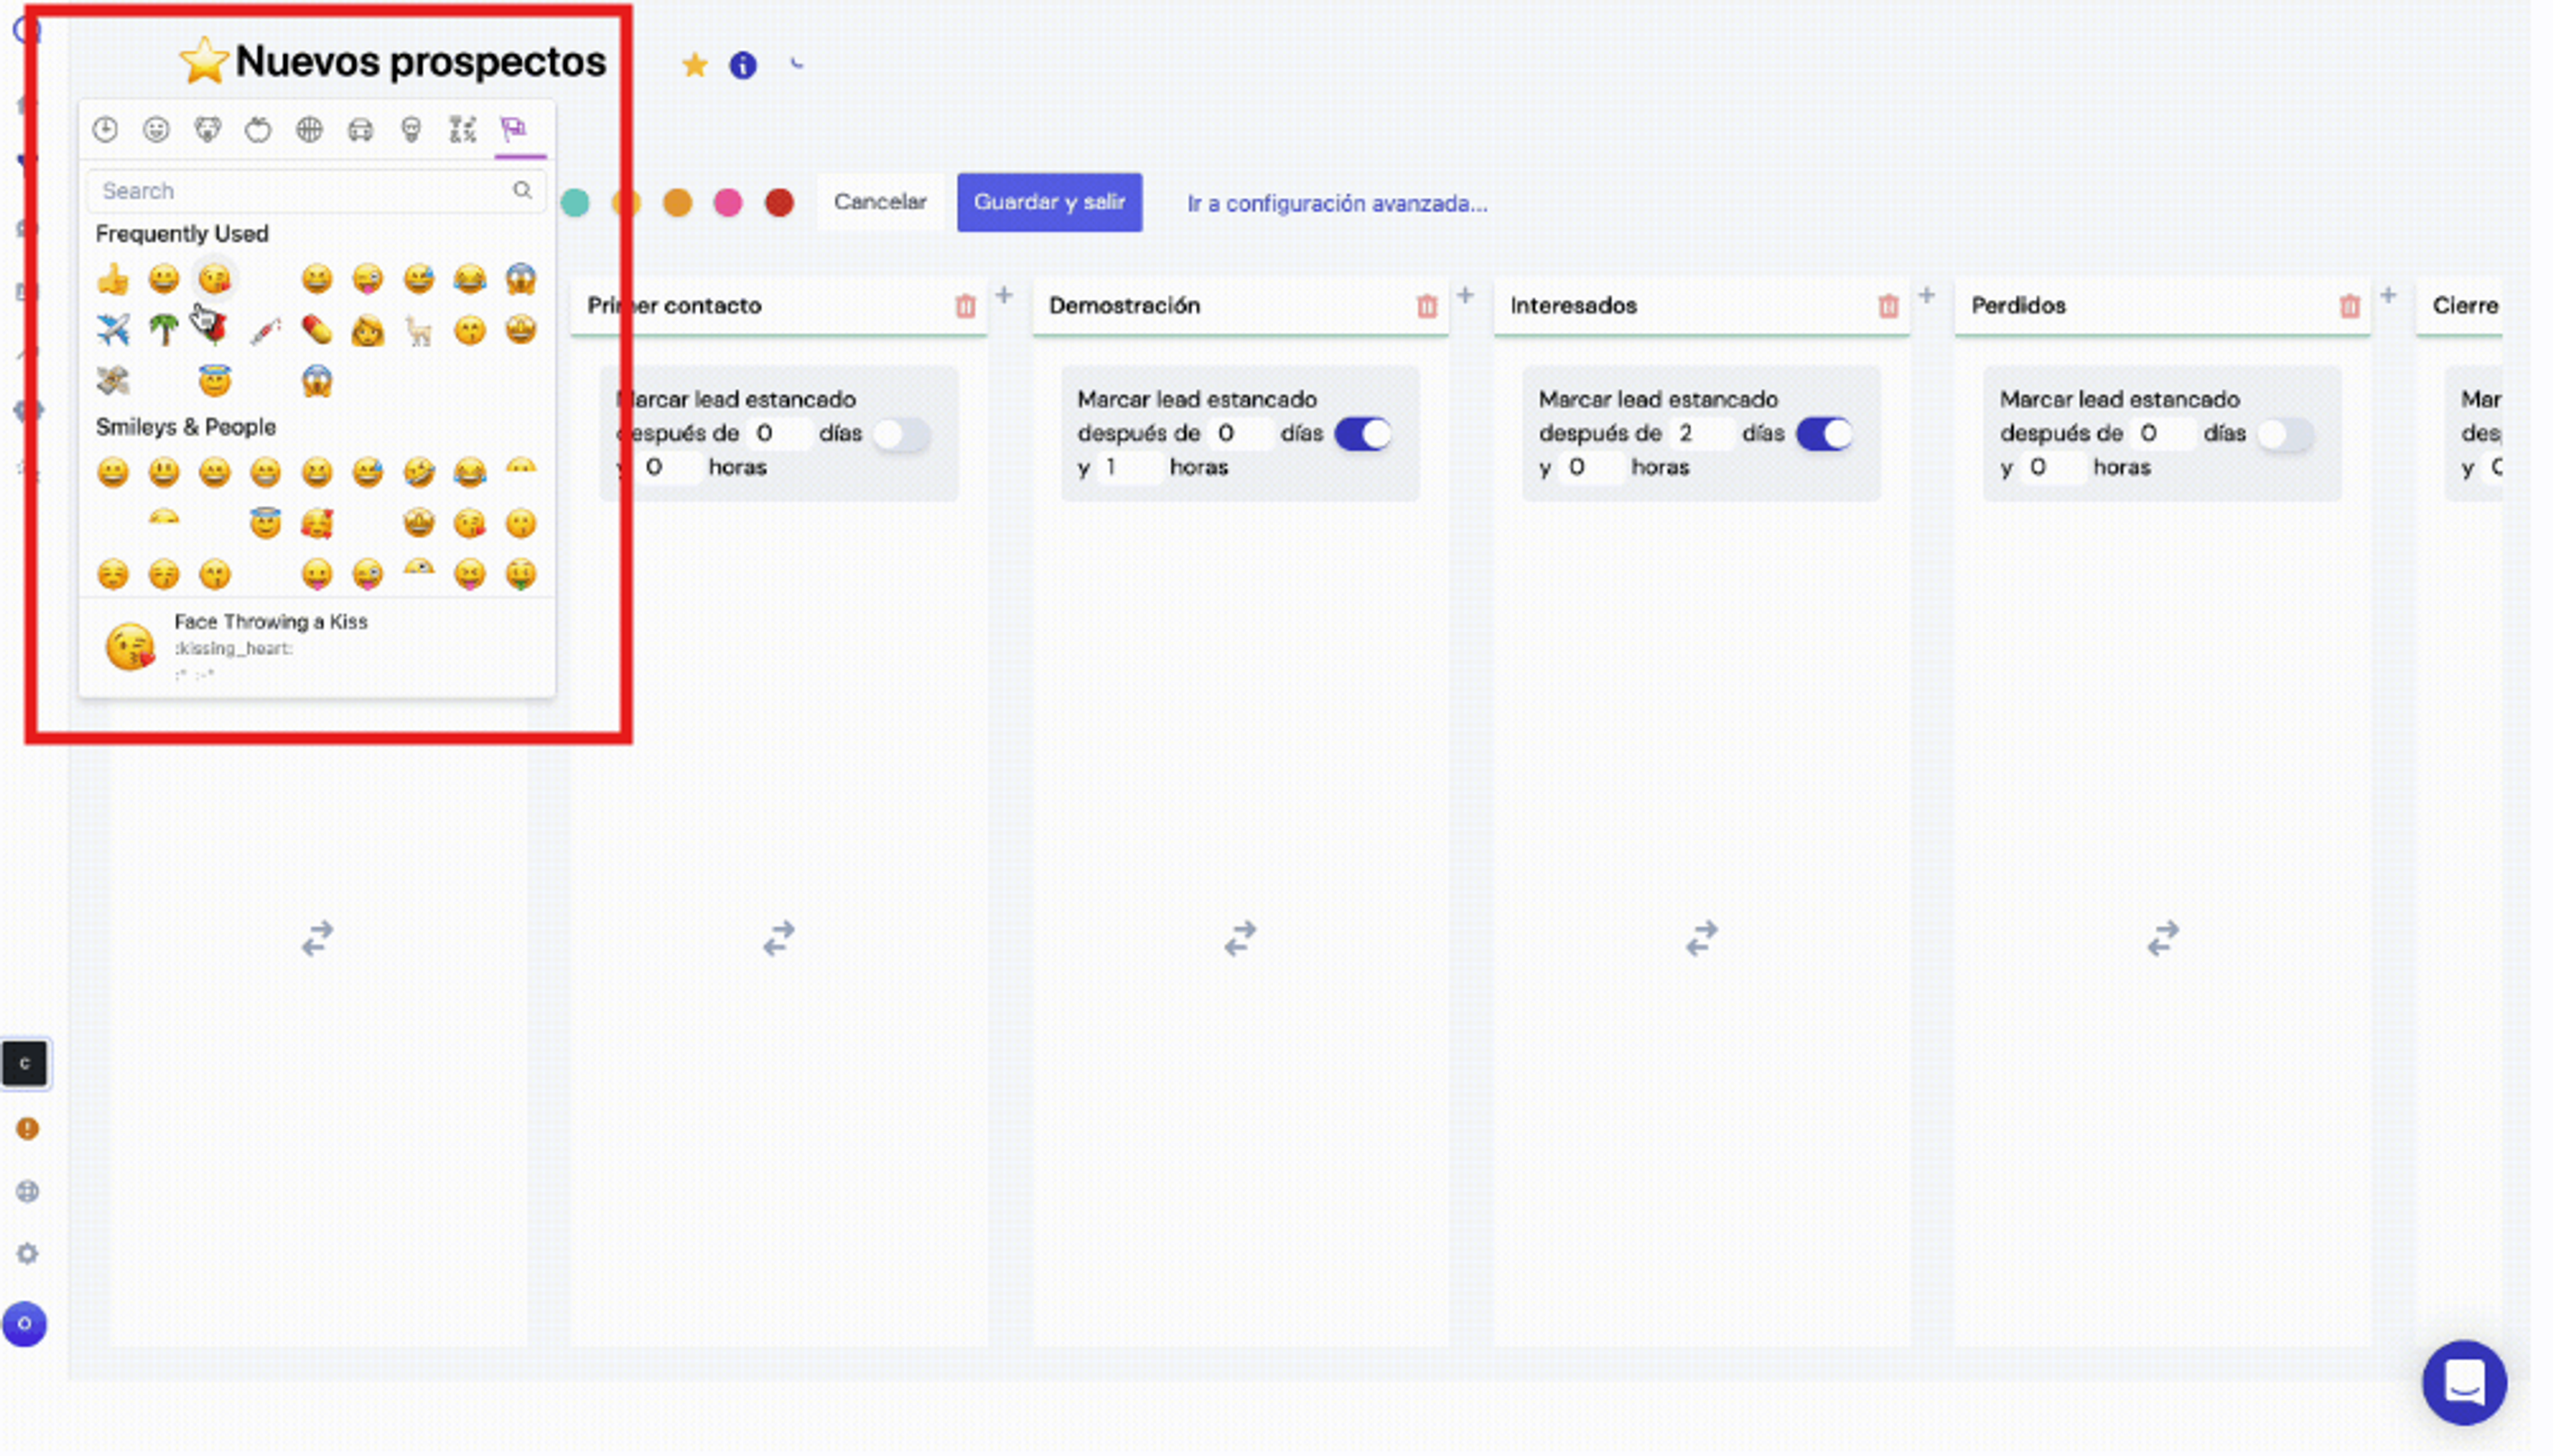Pick the airplane emoji
This screenshot has height=1456, width=2553.
tap(113, 329)
